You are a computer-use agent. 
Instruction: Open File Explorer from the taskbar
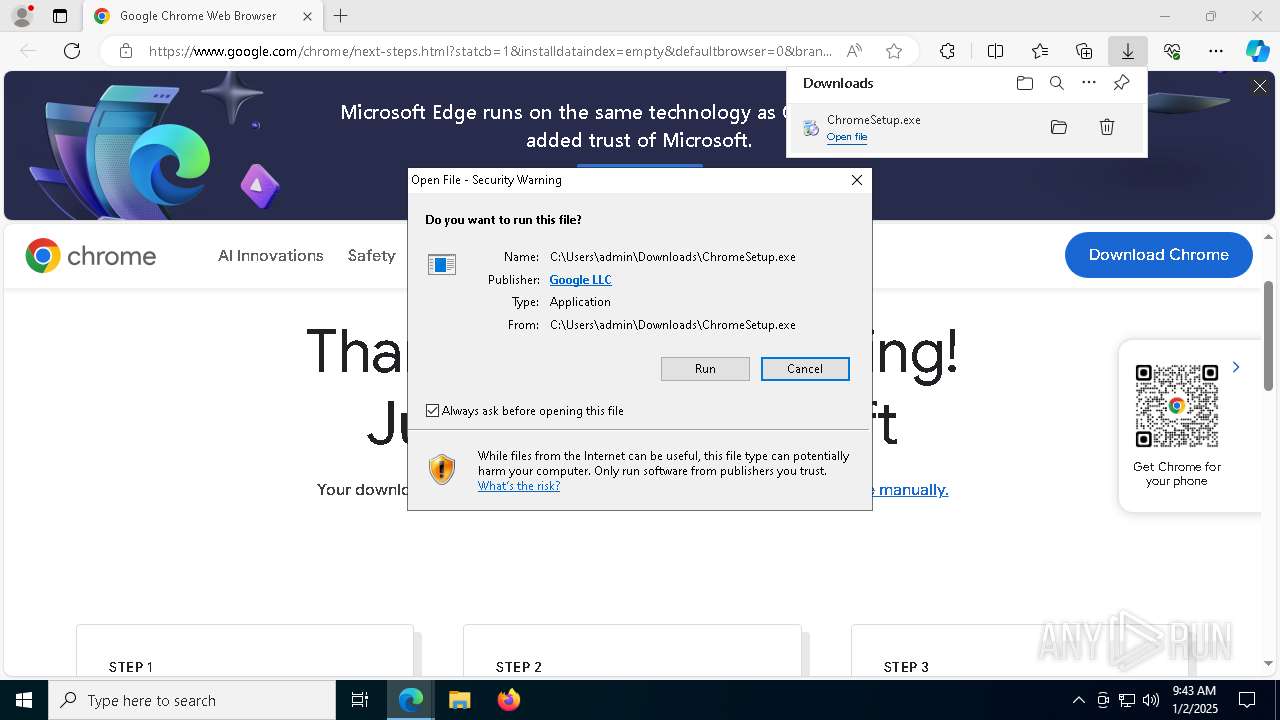click(459, 700)
